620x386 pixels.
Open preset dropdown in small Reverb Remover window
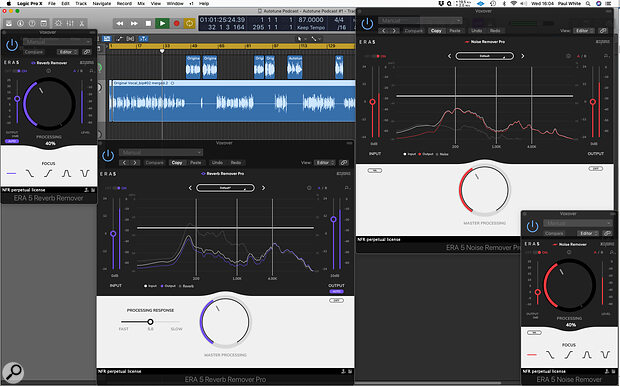click(57, 42)
